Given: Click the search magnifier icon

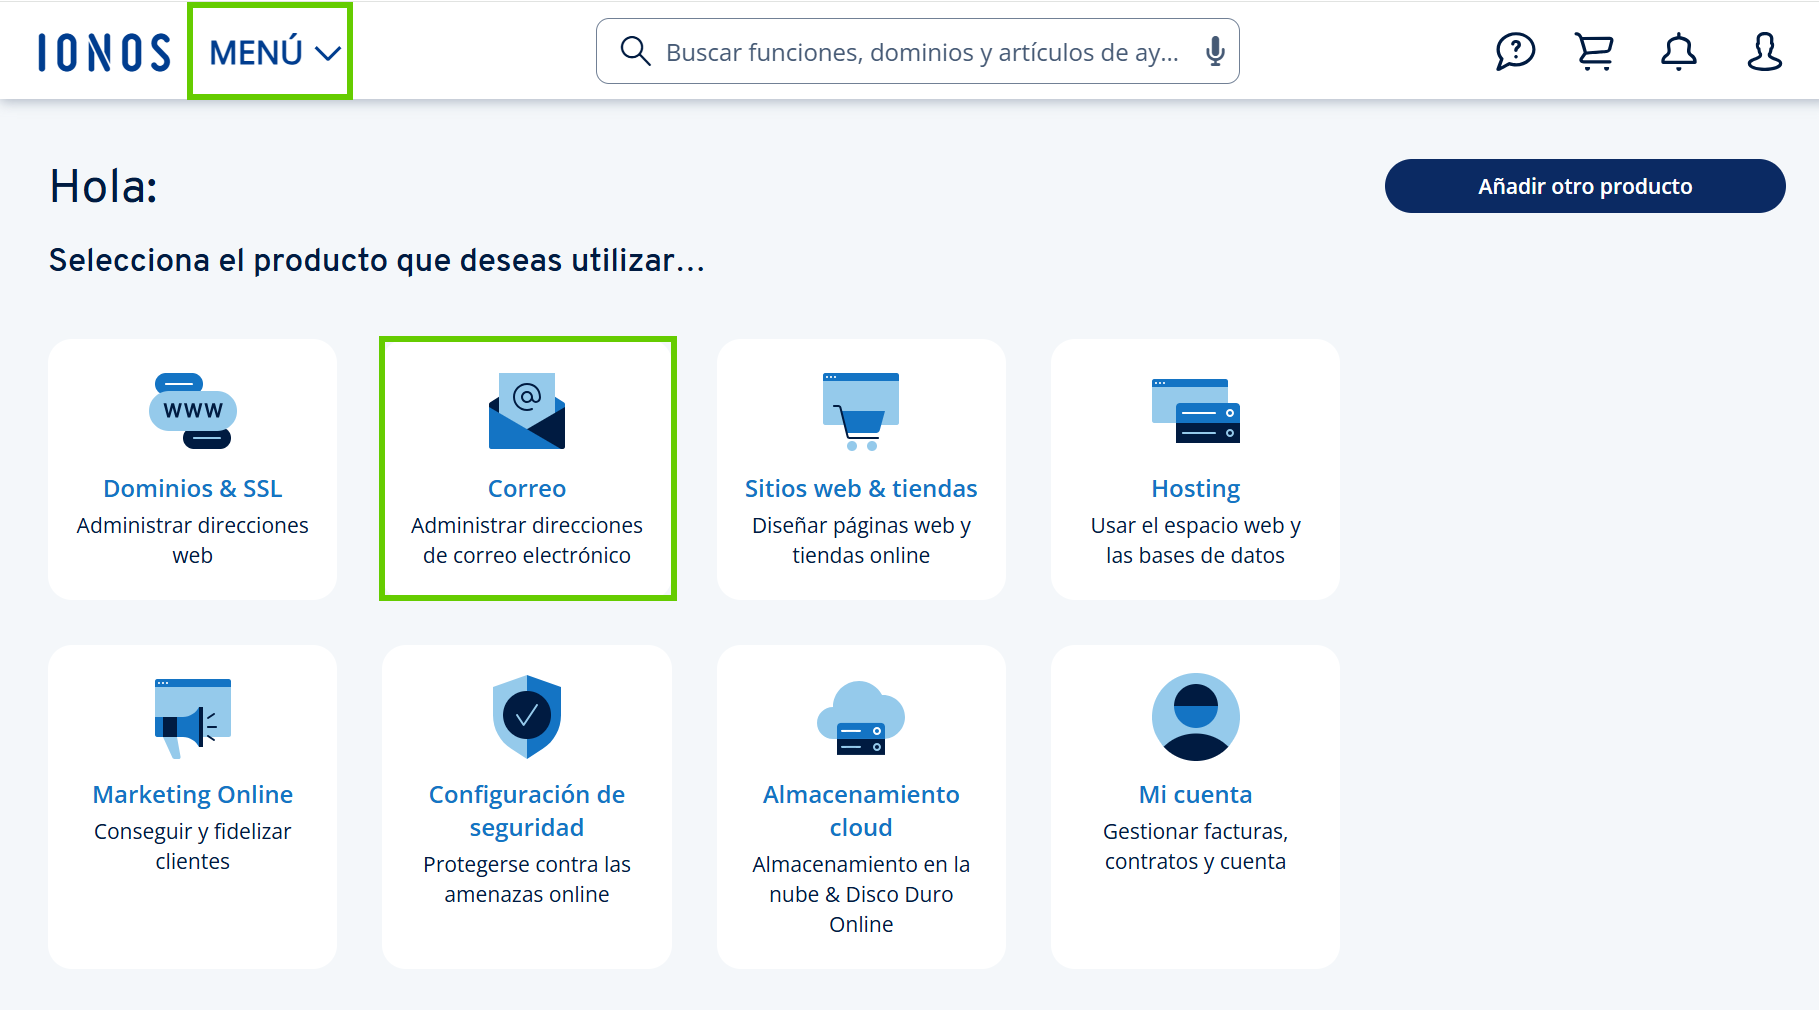Looking at the screenshot, I should click(x=635, y=51).
